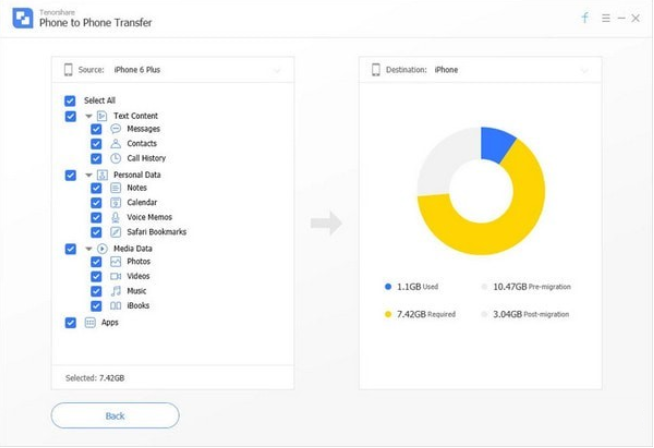Click the blue Used chart segment
This screenshot has height=448, width=654.
(496, 143)
